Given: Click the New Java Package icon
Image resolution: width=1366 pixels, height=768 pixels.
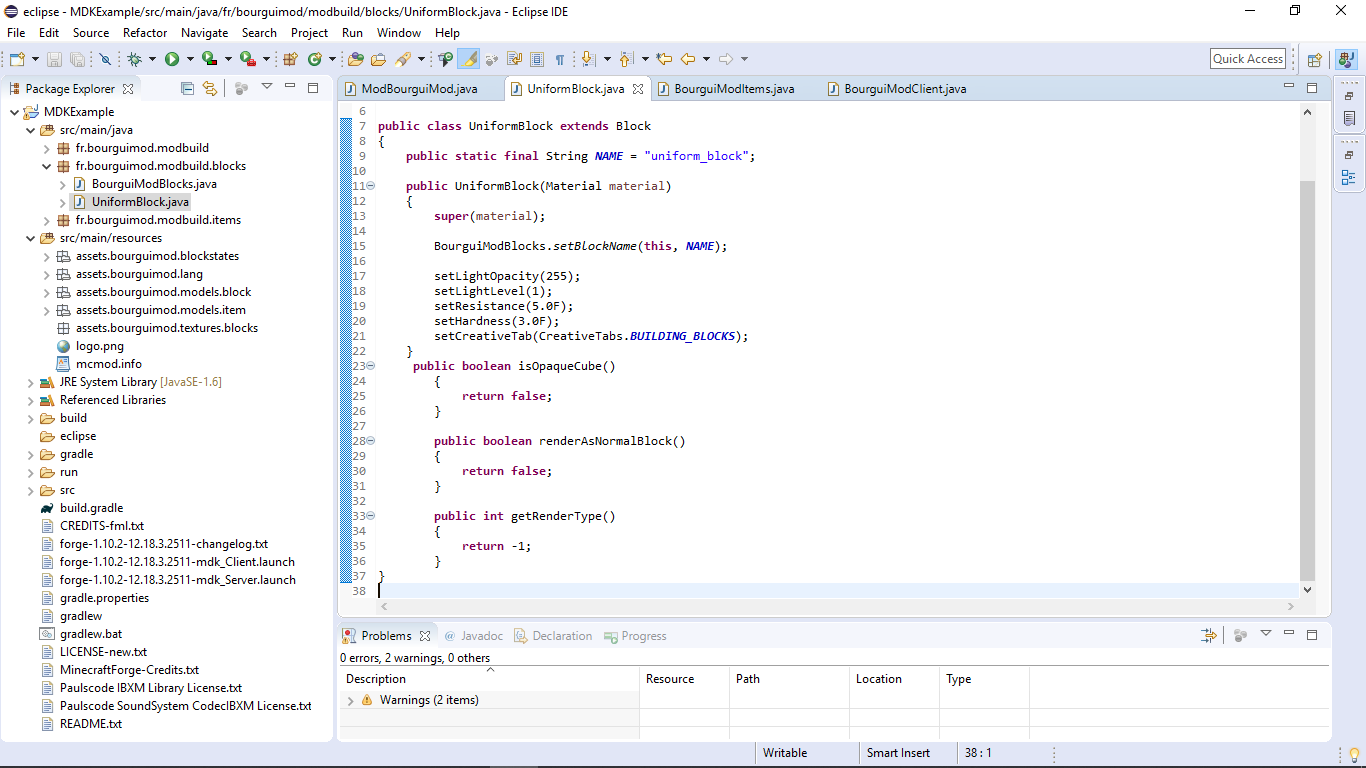Looking at the screenshot, I should tap(291, 60).
